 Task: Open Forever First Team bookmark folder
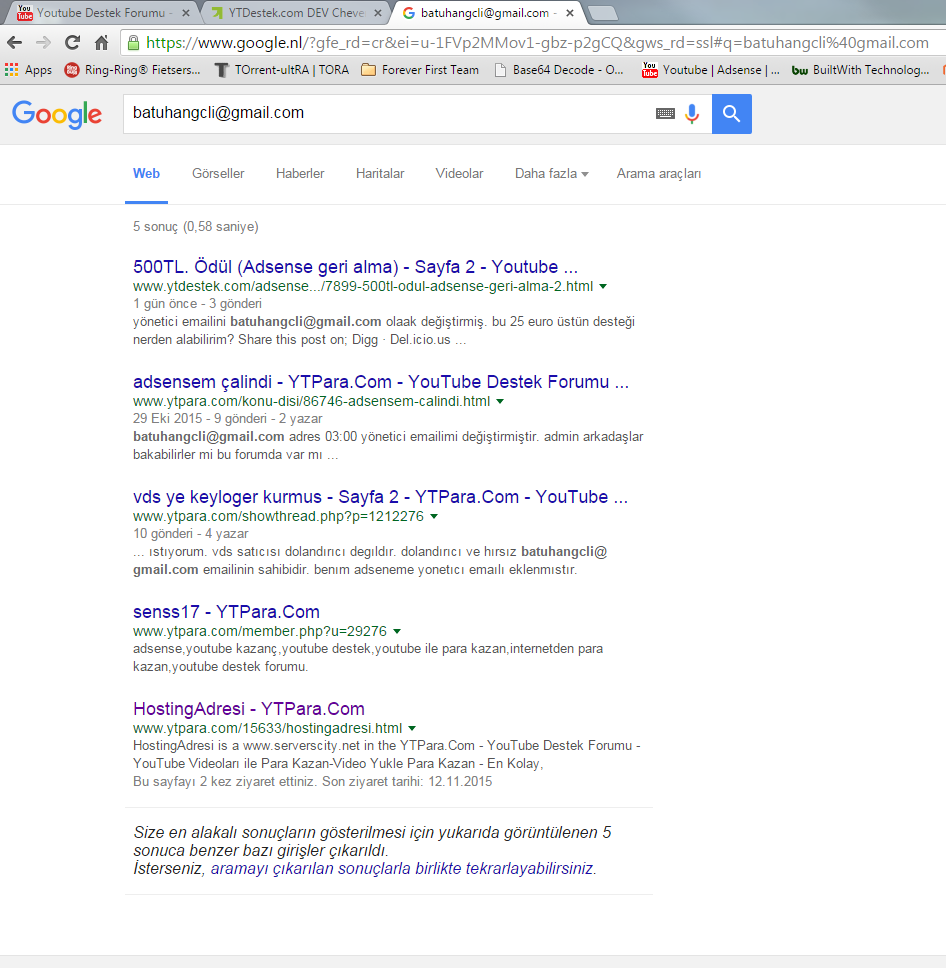pos(420,70)
